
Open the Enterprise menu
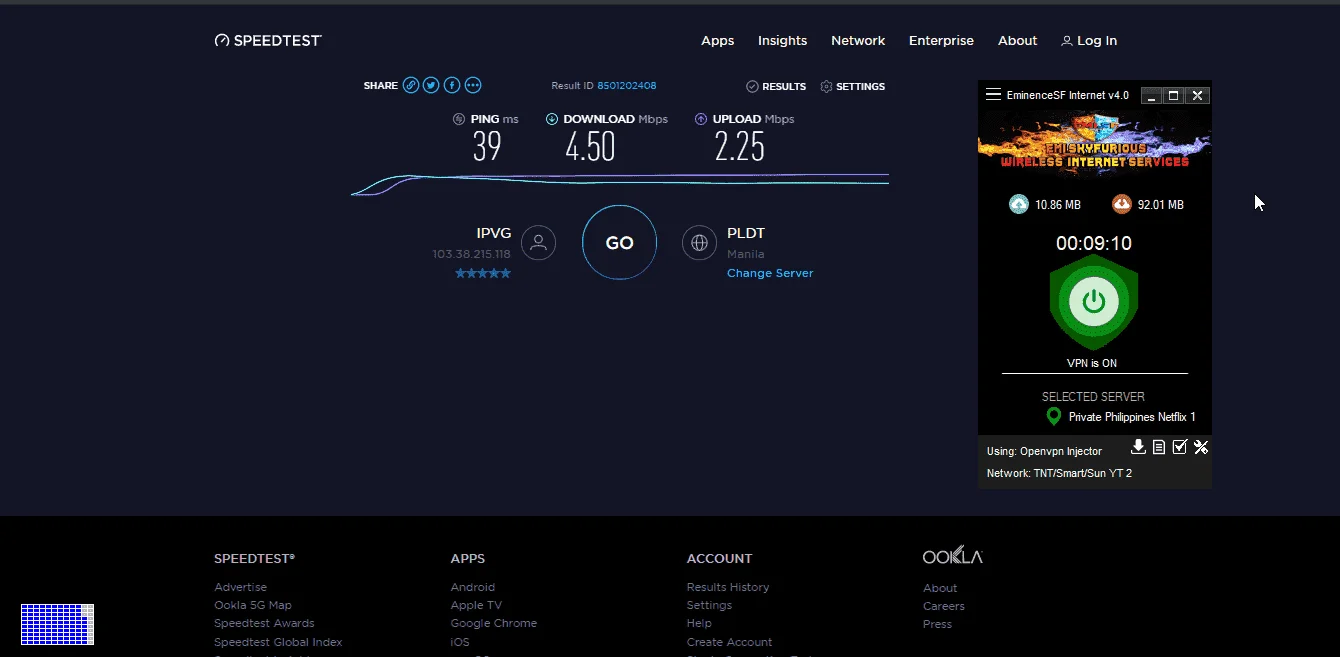click(x=941, y=41)
